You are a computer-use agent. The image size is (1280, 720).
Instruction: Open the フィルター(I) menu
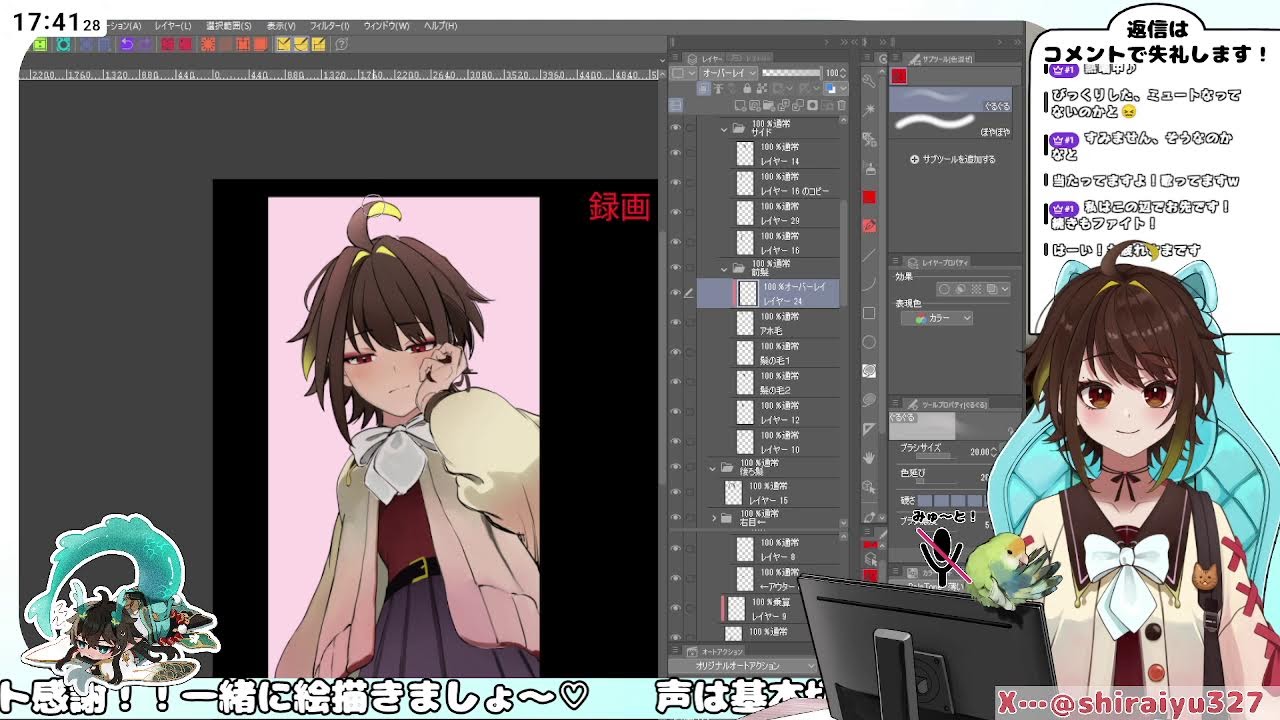(330, 25)
